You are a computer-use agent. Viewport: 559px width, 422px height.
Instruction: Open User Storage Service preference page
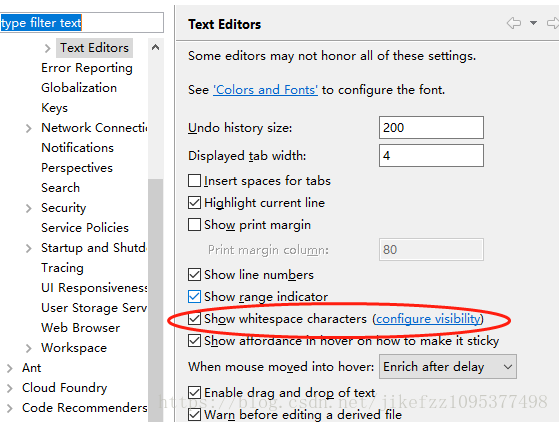pyautogui.click(x=94, y=308)
